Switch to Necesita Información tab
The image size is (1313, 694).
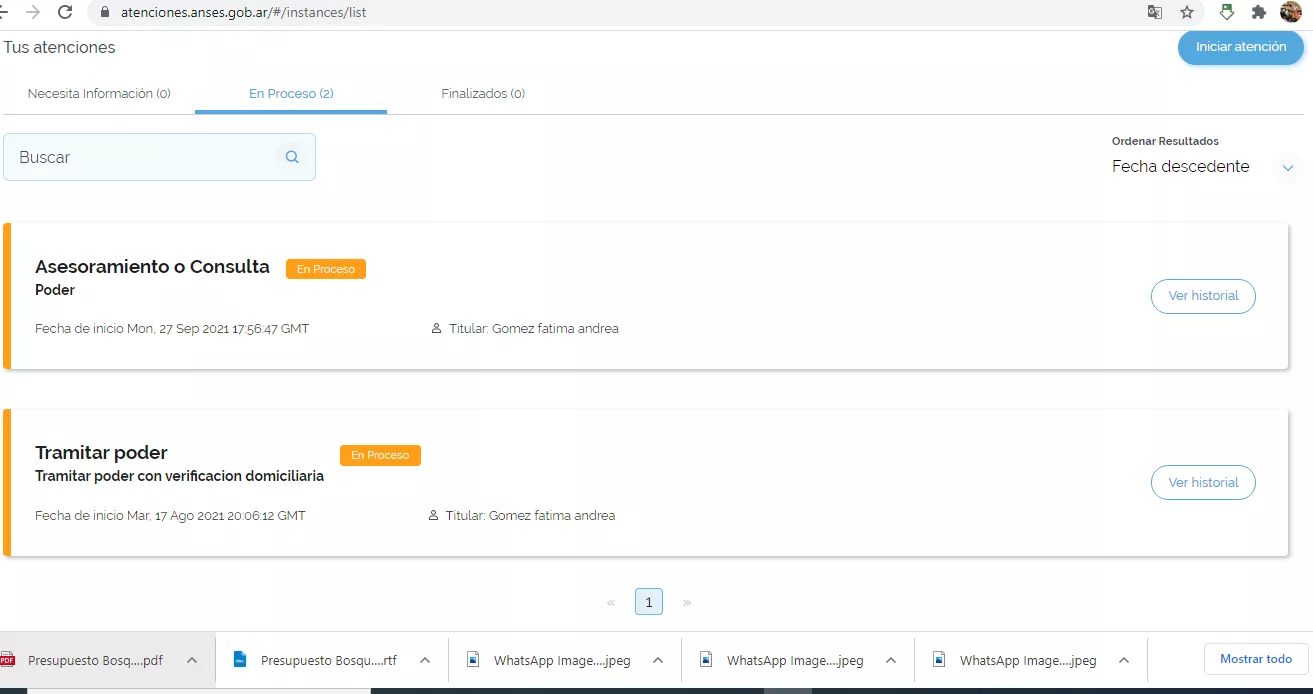pyautogui.click(x=99, y=94)
